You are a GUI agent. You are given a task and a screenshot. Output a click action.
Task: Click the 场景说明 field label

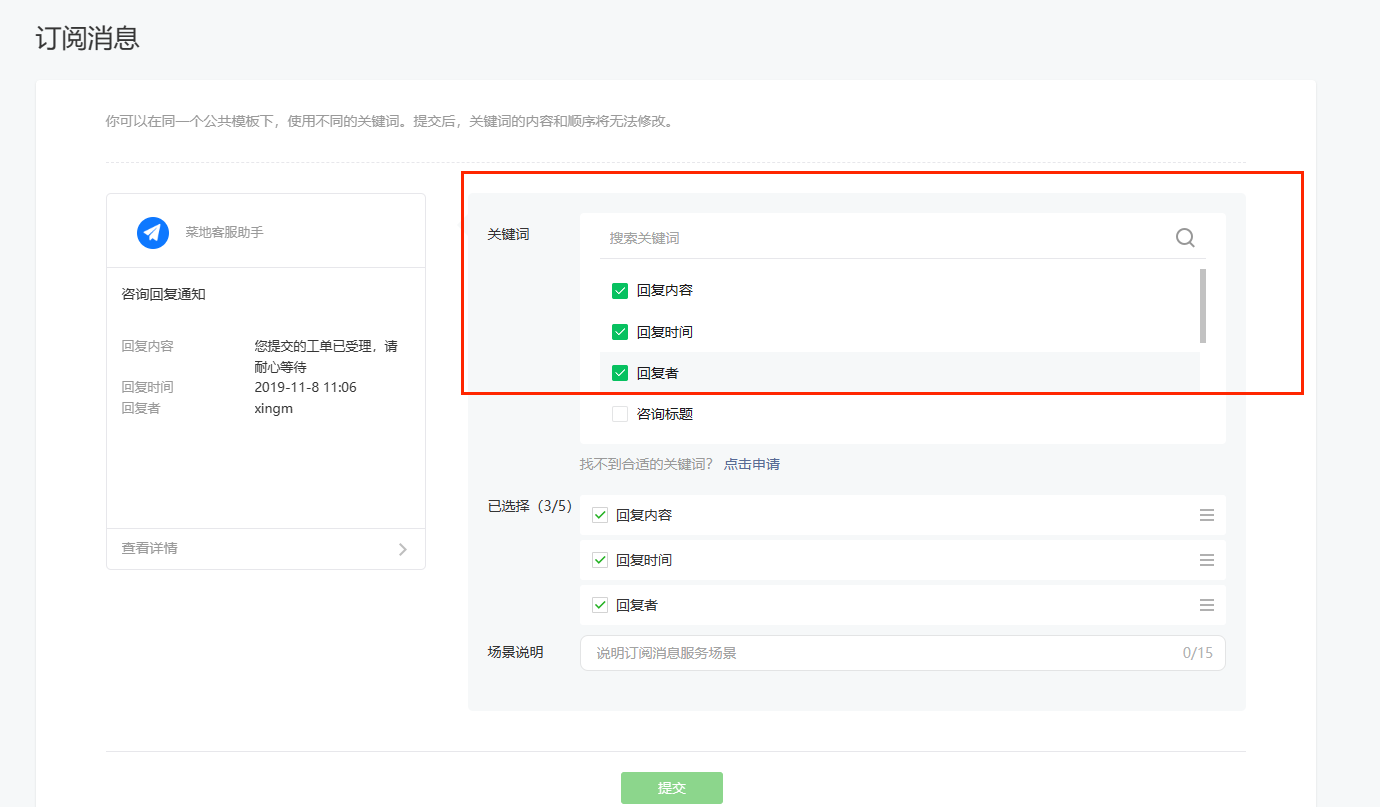[x=515, y=652]
